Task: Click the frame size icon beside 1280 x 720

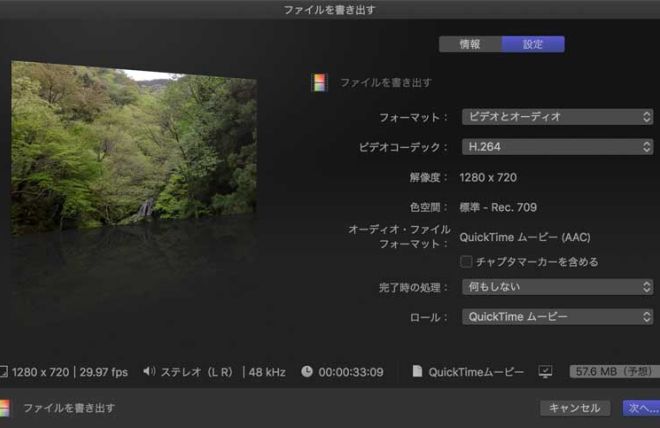Action: point(3,372)
